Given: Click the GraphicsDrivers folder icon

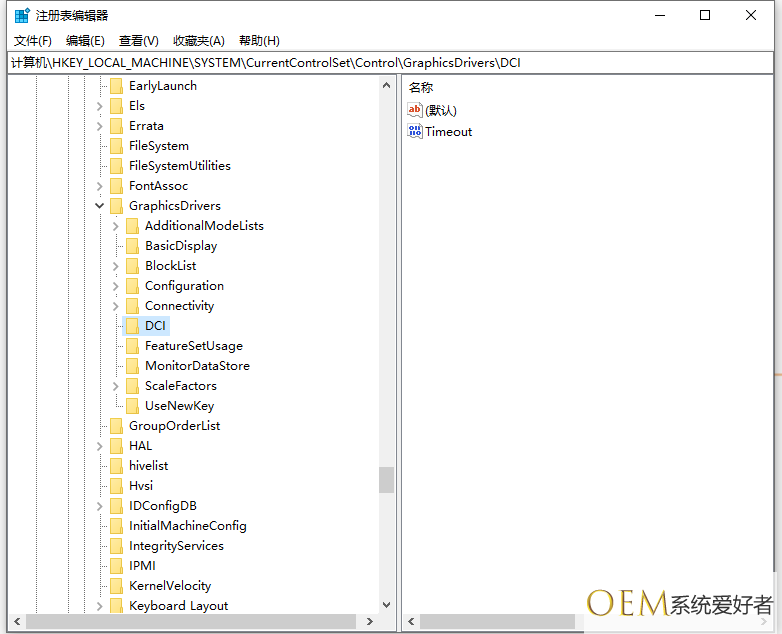Looking at the screenshot, I should click(x=116, y=206).
